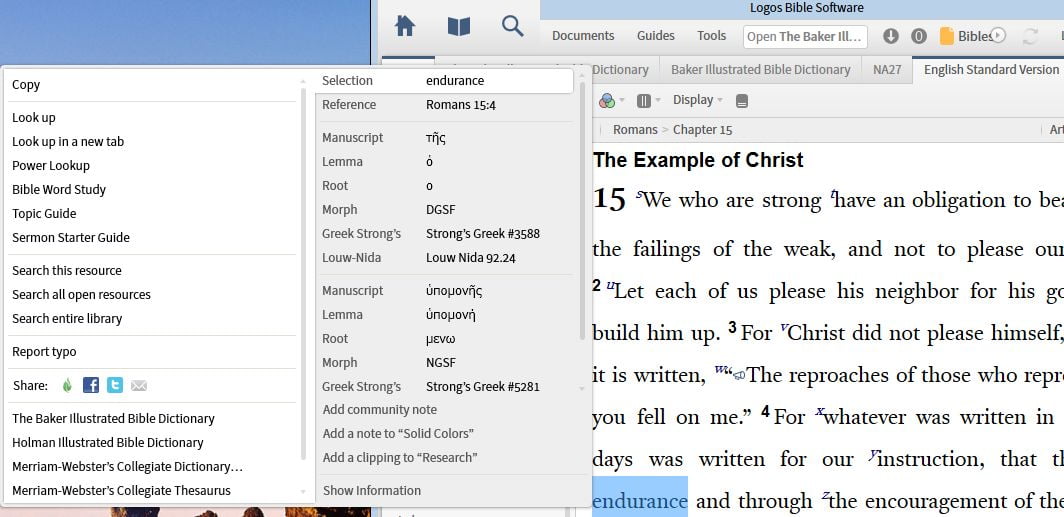
Task: Share via Faithlife flame icon
Action: (67, 385)
